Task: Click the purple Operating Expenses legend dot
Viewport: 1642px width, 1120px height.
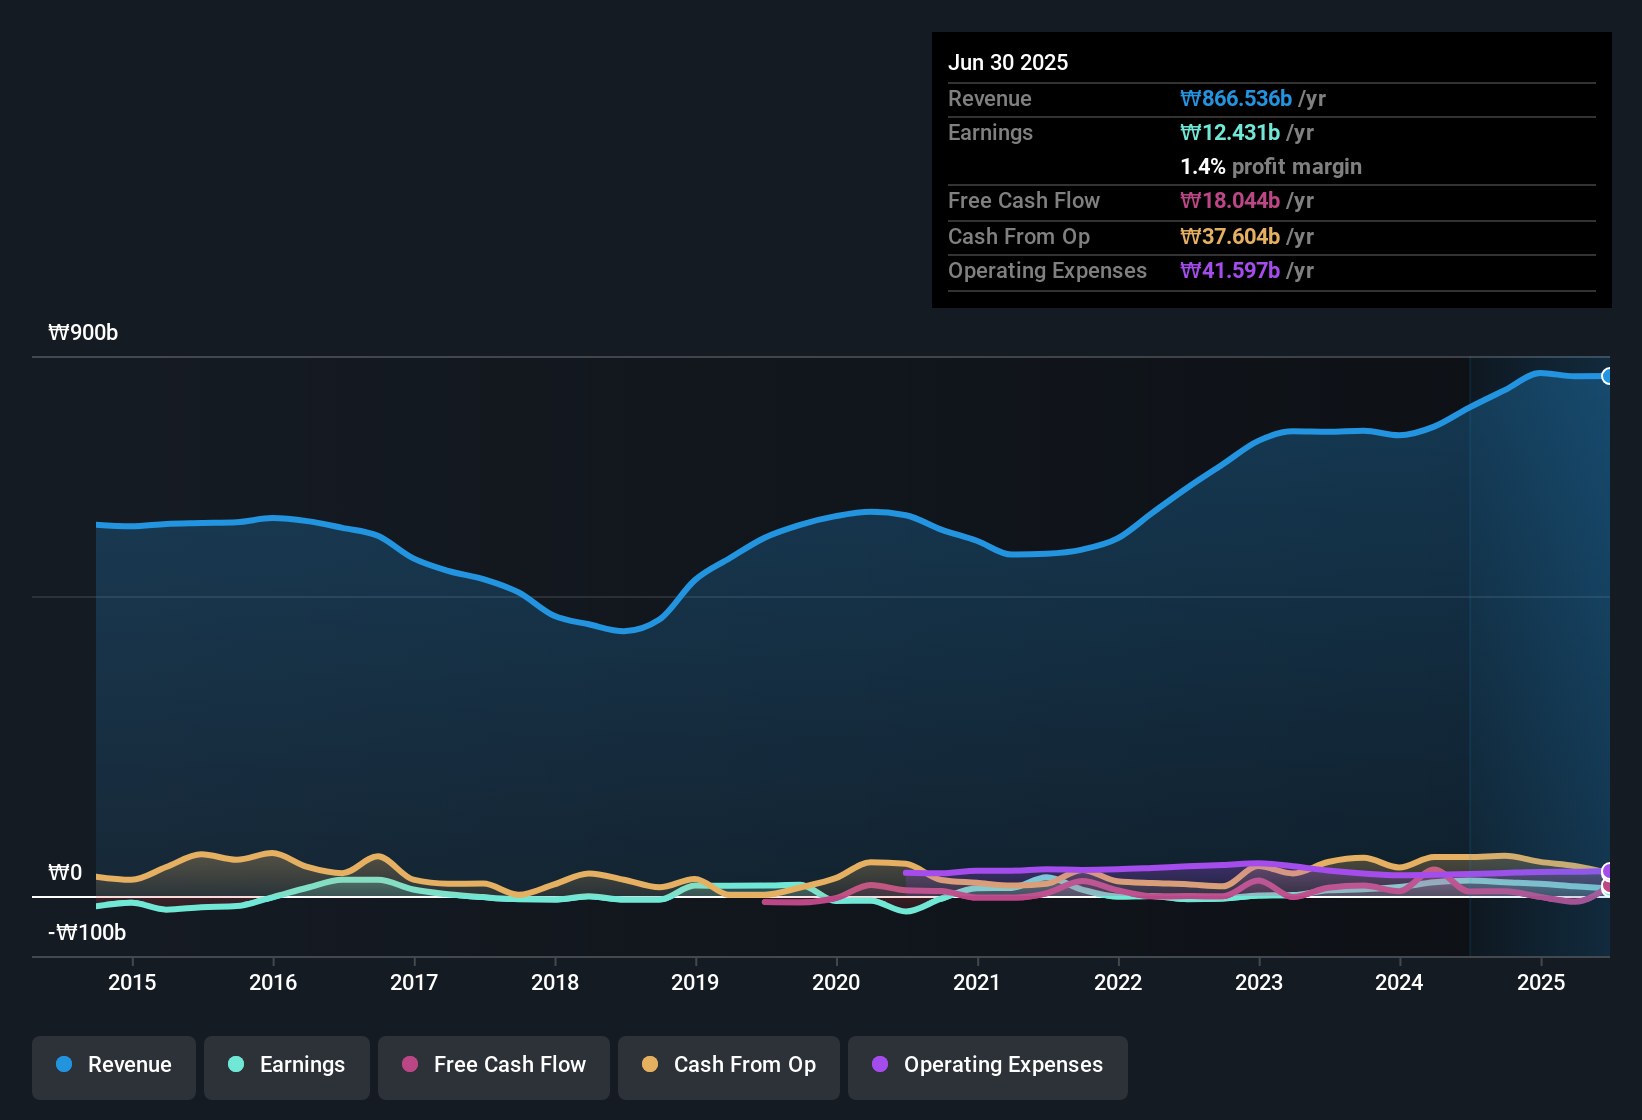Action: pos(880,1065)
